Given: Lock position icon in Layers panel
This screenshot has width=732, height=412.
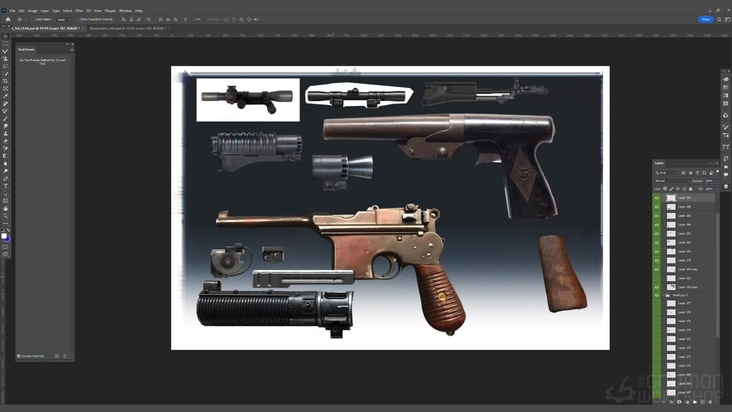Looking at the screenshot, I should 677,189.
